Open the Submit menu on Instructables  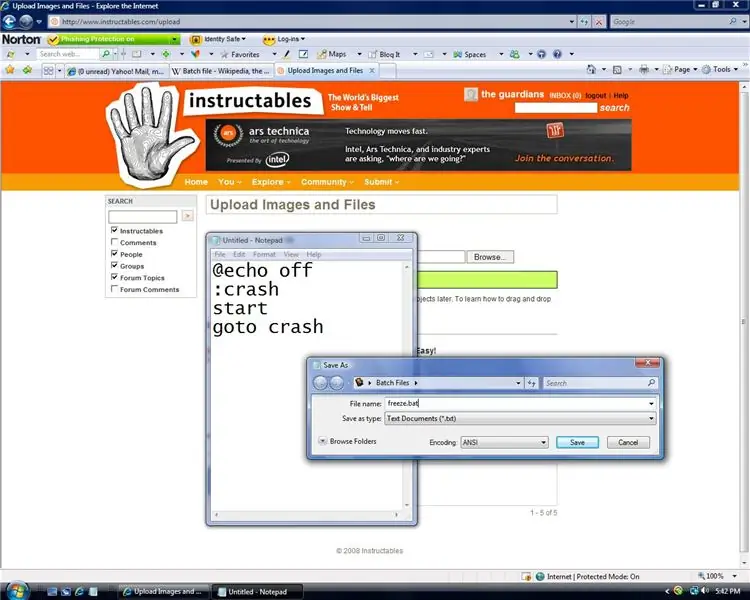click(x=381, y=182)
